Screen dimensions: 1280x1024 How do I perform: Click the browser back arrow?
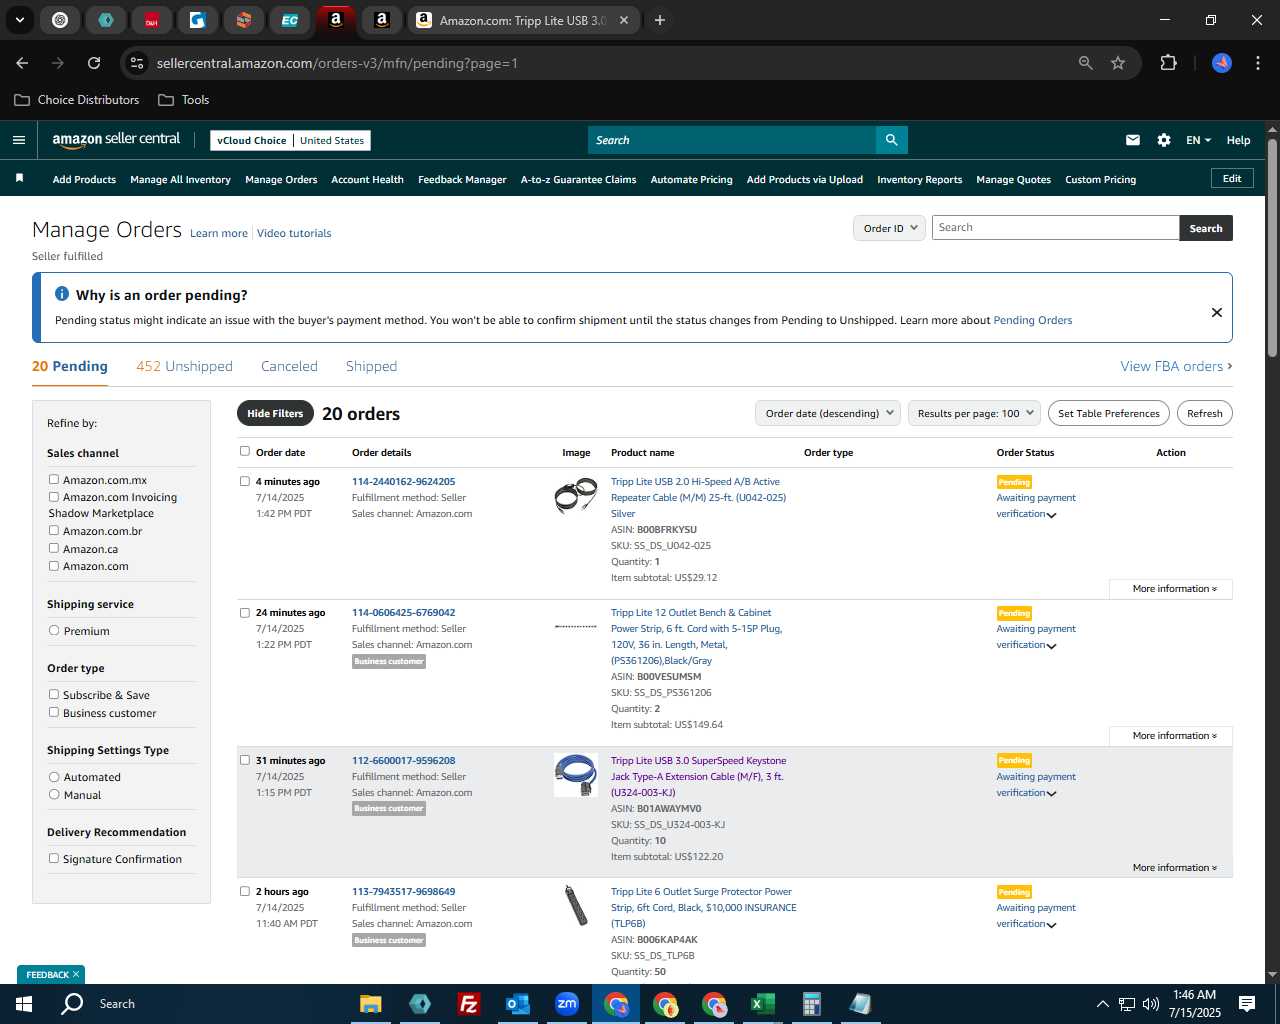(x=22, y=63)
